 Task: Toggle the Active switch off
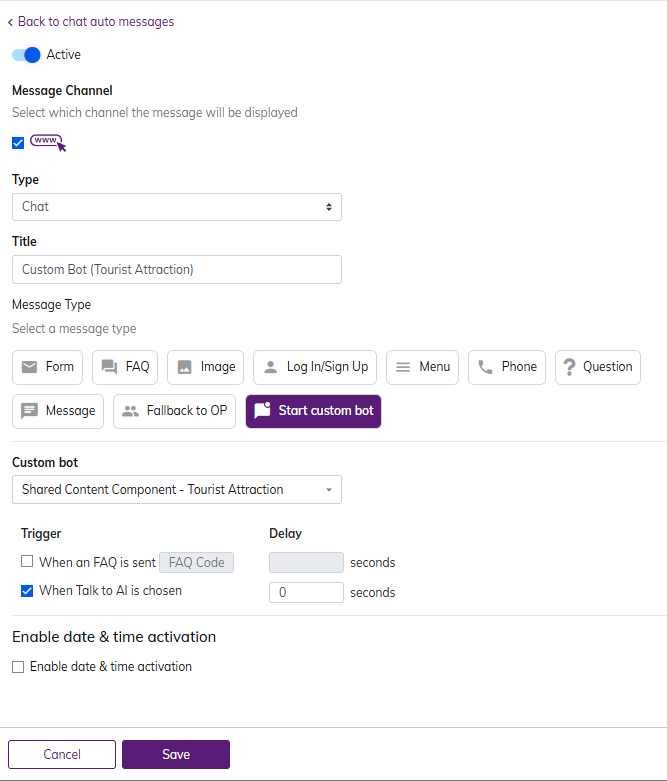pyautogui.click(x=26, y=55)
